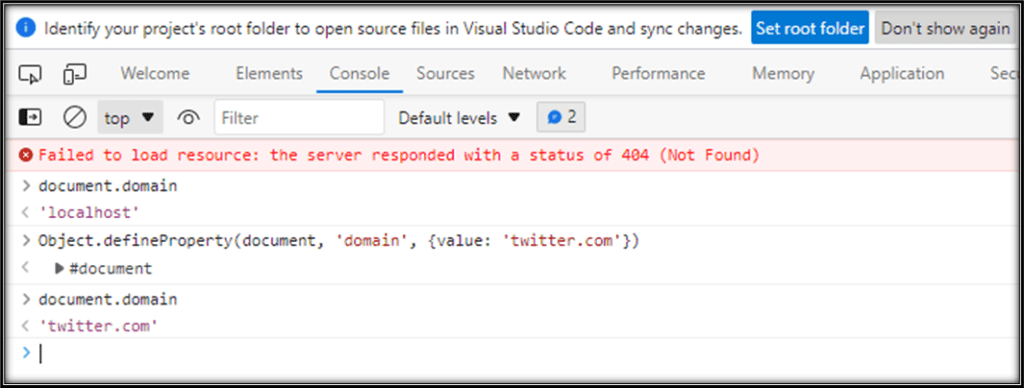The image size is (1024, 388).
Task: Expand the #document result triangle
Action: (x=59, y=268)
